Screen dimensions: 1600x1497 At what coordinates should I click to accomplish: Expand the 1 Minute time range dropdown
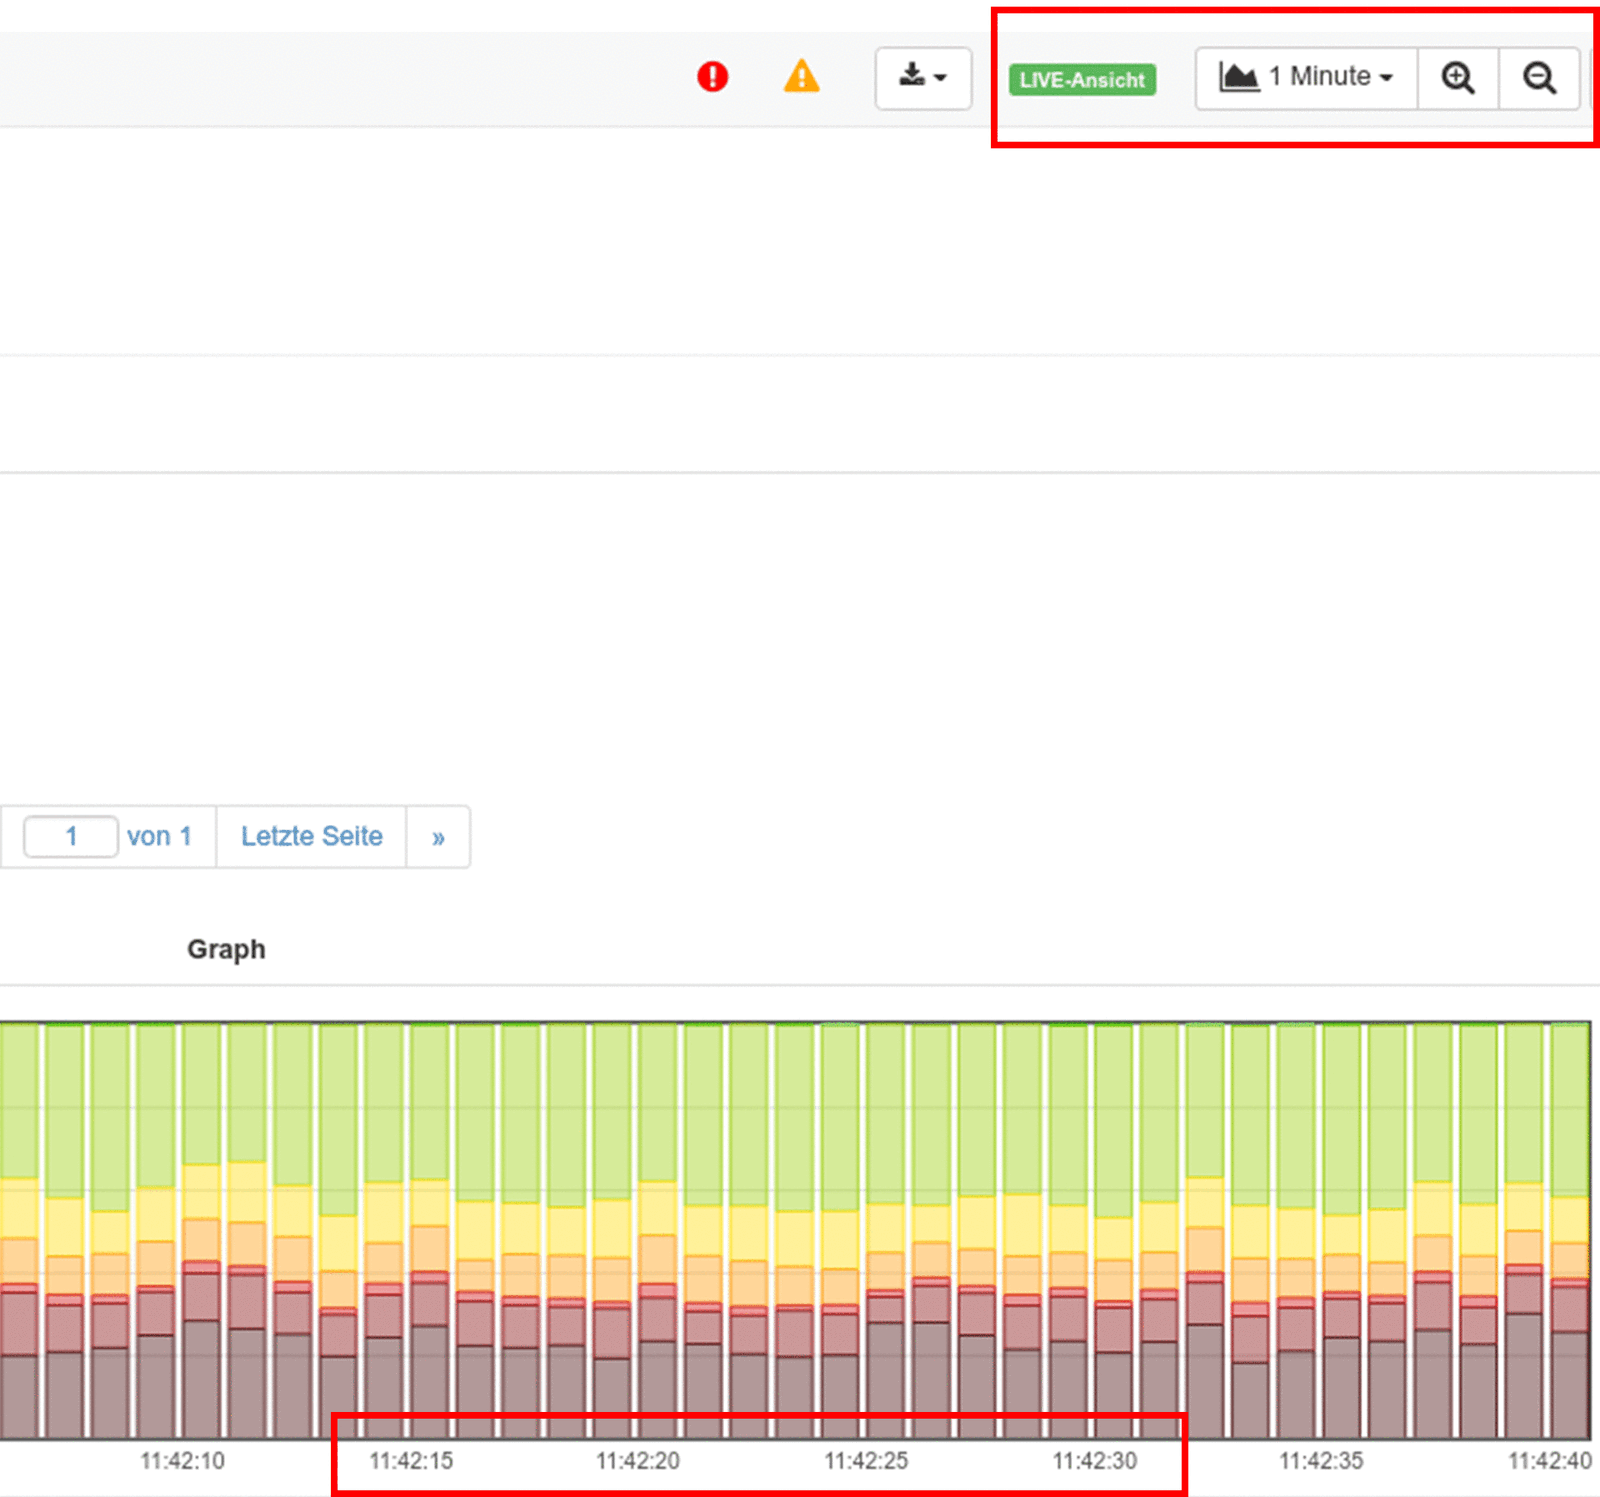click(1330, 77)
